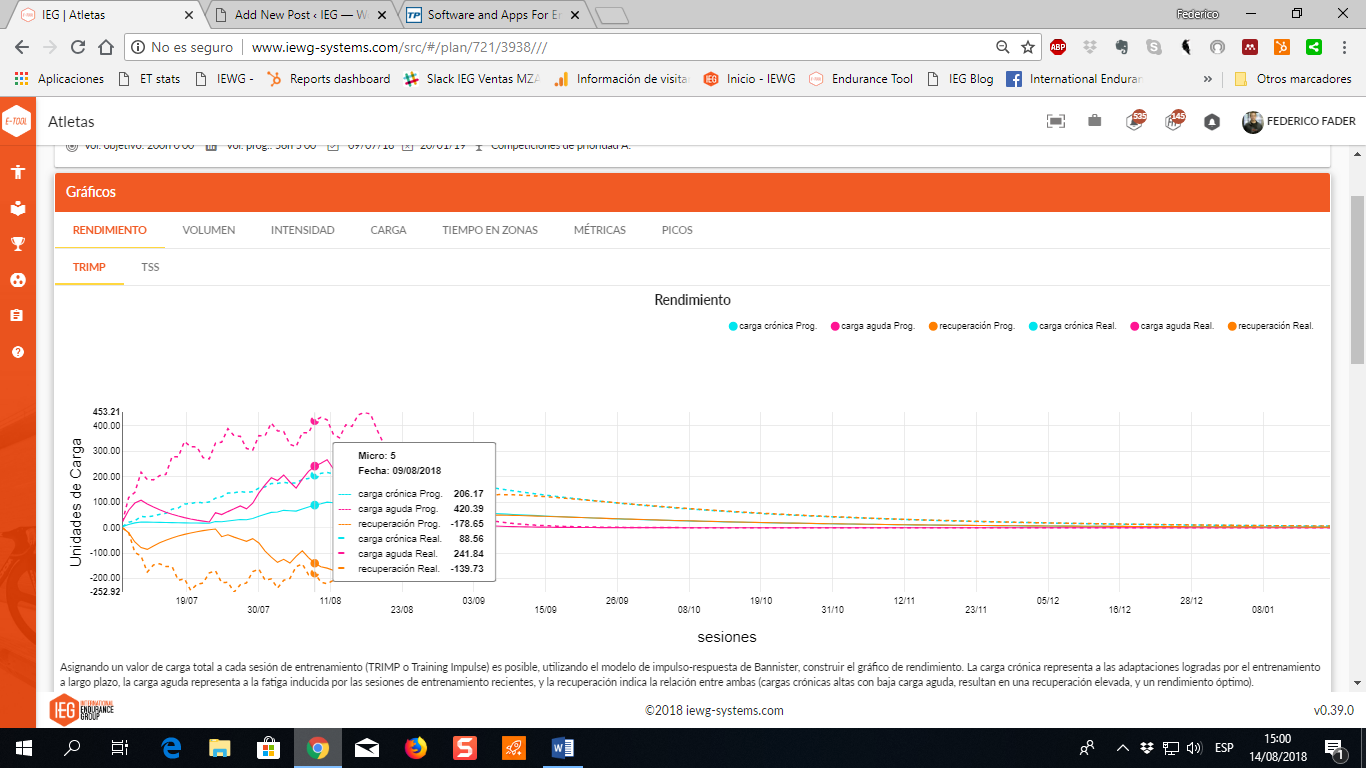Click the 453.21 y-axis maximum value

(106, 412)
